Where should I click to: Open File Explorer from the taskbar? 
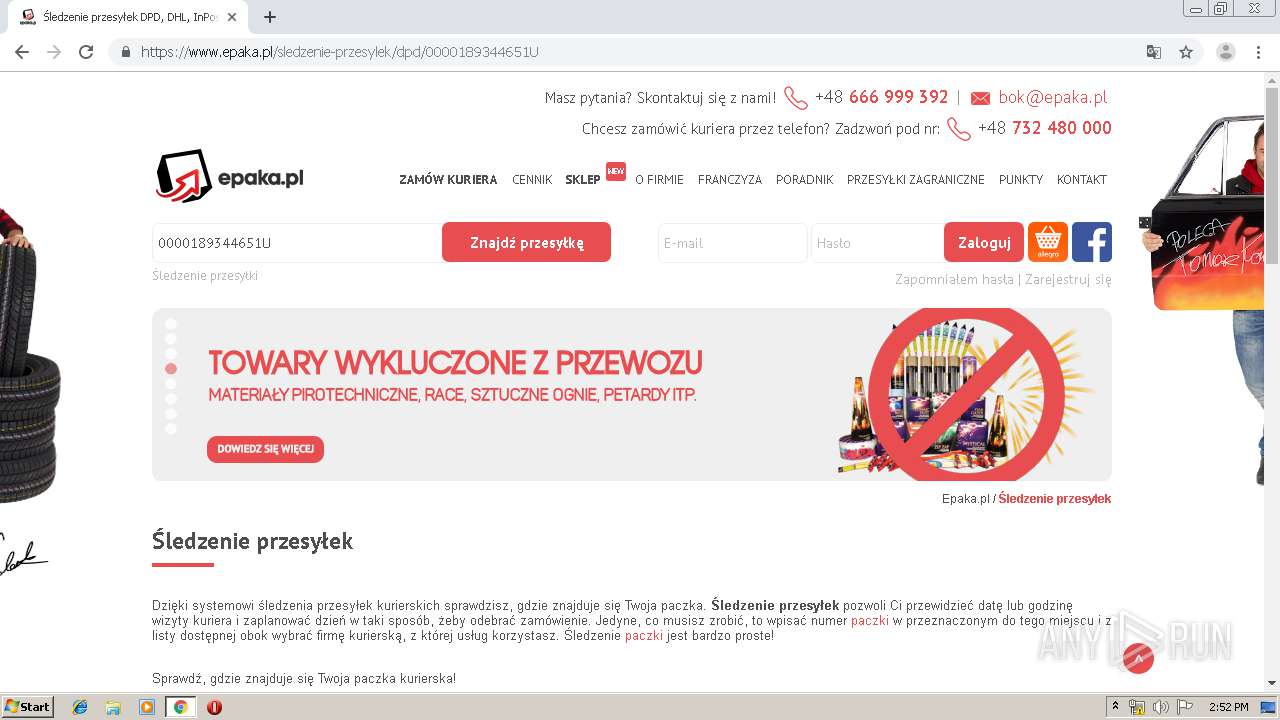[x=113, y=707]
